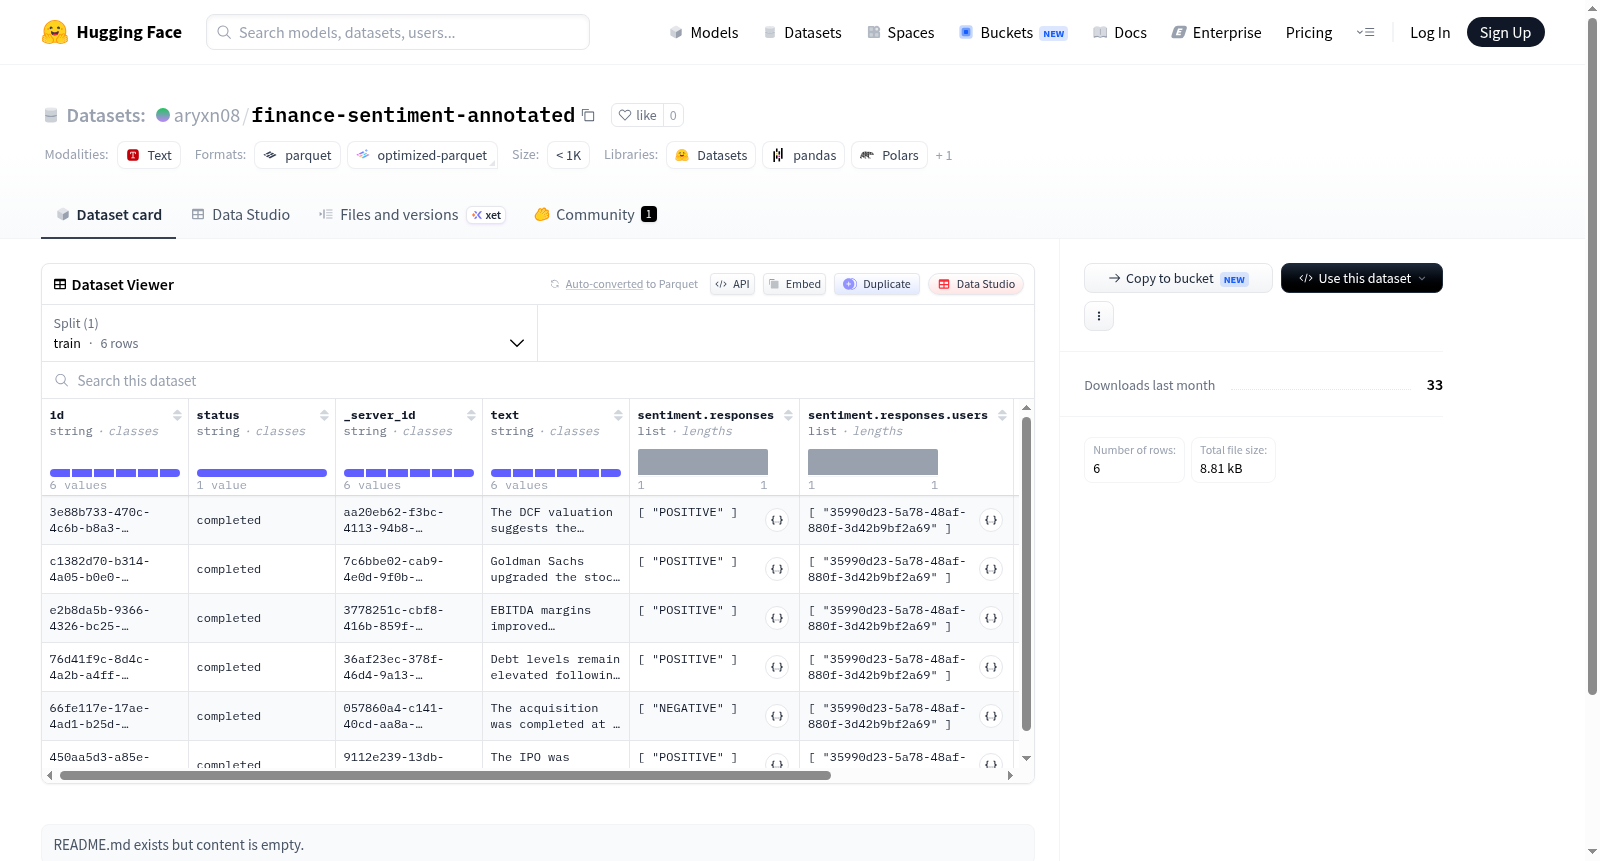The image size is (1600, 861).
Task: Open the Files and versions tab
Action: [412, 214]
